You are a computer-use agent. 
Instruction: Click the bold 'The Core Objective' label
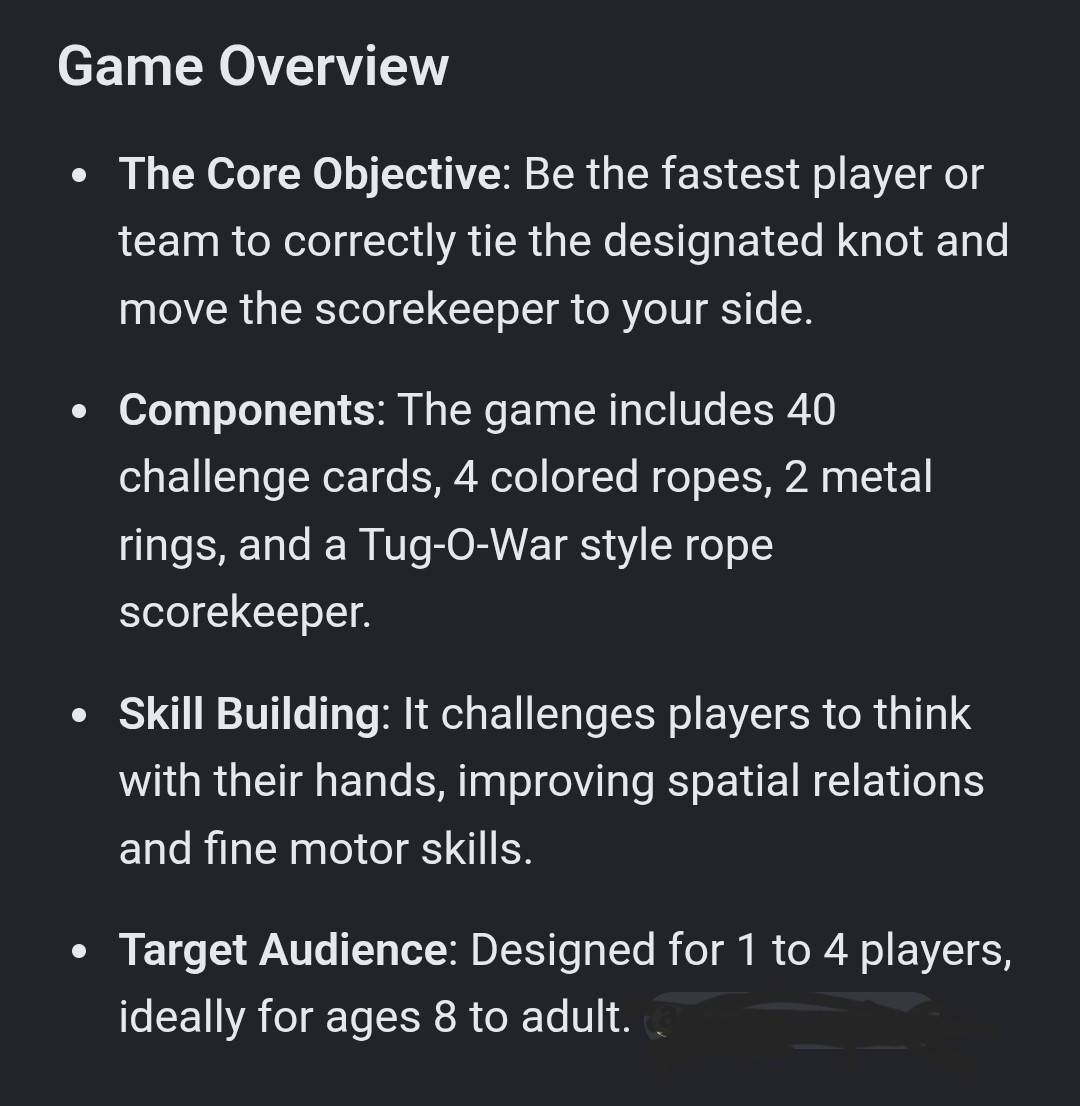pyautogui.click(x=310, y=174)
